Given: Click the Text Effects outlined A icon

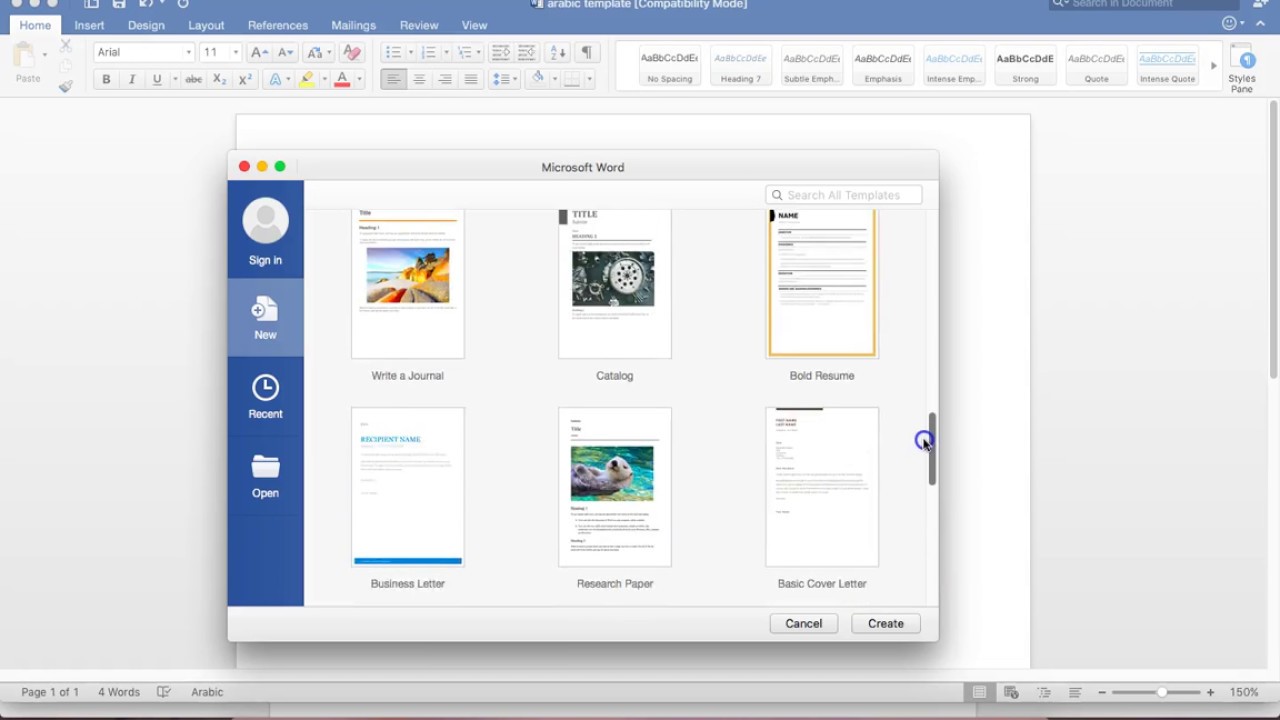Looking at the screenshot, I should coord(275,79).
